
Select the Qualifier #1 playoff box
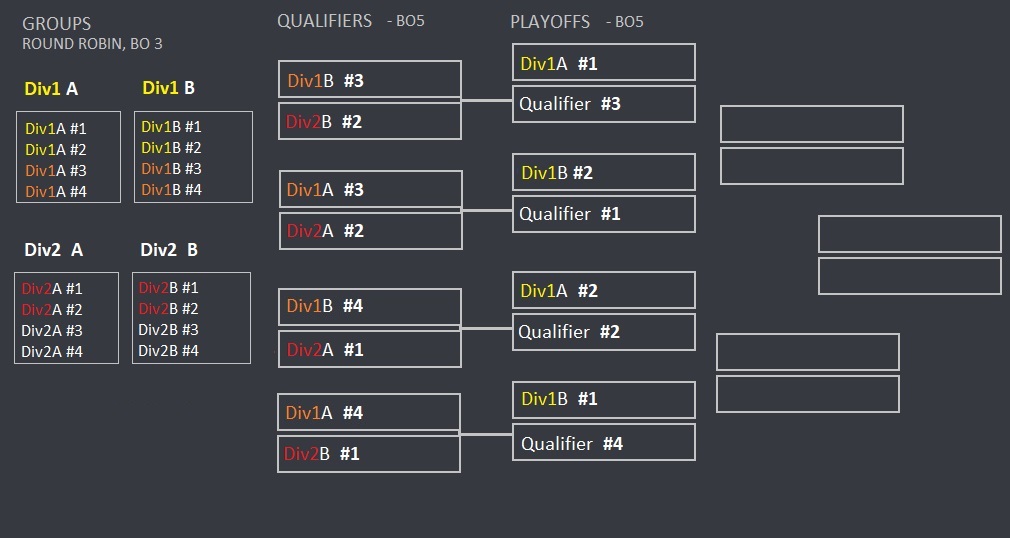click(x=603, y=214)
